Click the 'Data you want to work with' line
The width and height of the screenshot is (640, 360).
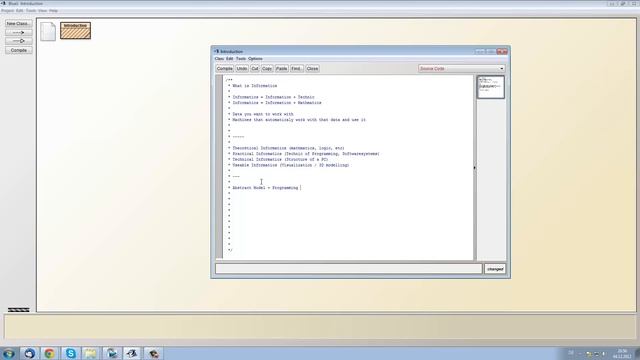click(x=263, y=114)
